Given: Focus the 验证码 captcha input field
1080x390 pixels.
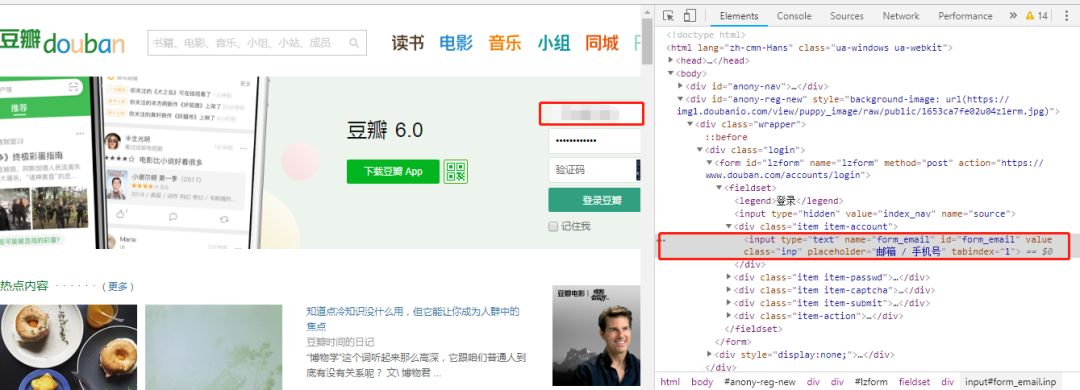Looking at the screenshot, I should pyautogui.click(x=591, y=170).
